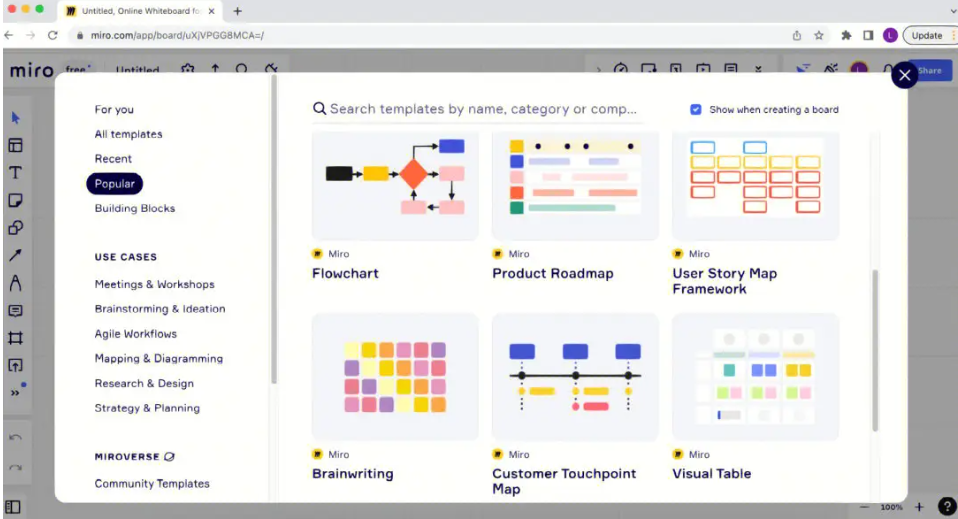
Task: Open a new browser tab
Action: pos(238,11)
